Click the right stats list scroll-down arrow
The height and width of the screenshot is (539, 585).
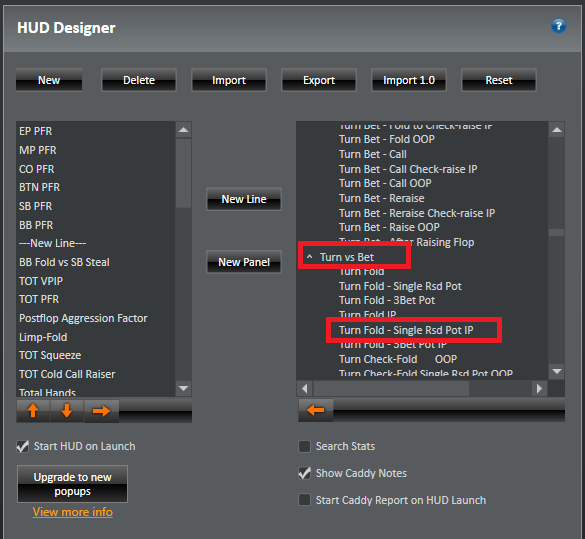click(x=557, y=371)
